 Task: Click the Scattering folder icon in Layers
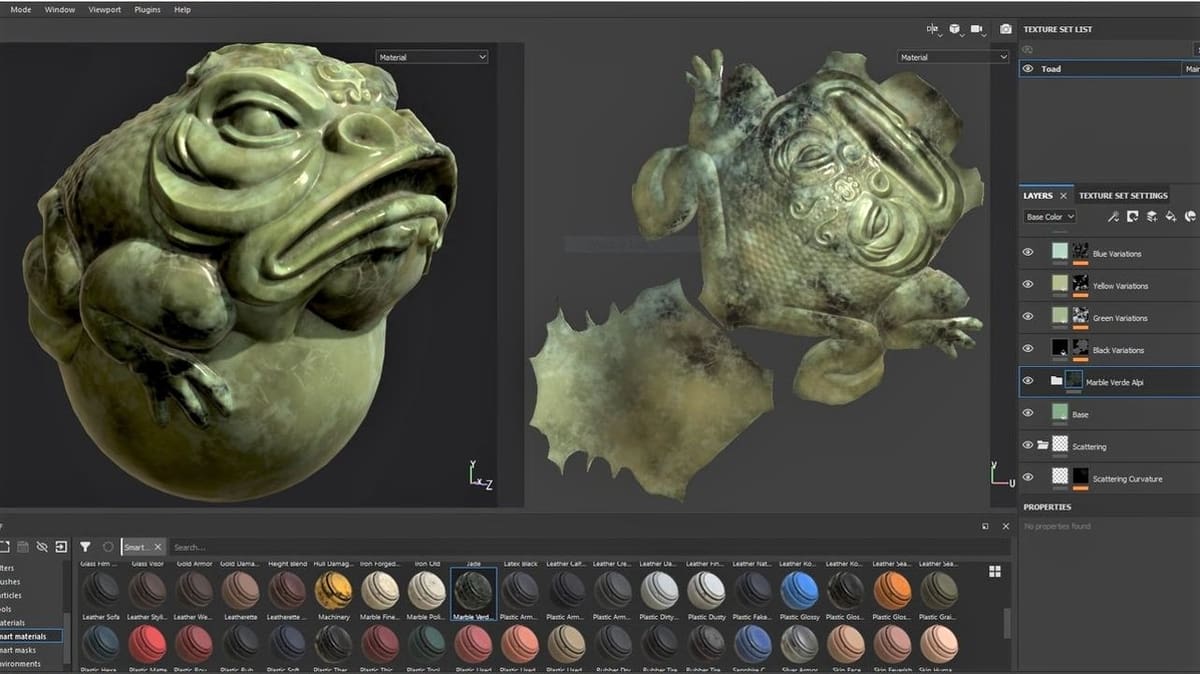tap(1043, 446)
